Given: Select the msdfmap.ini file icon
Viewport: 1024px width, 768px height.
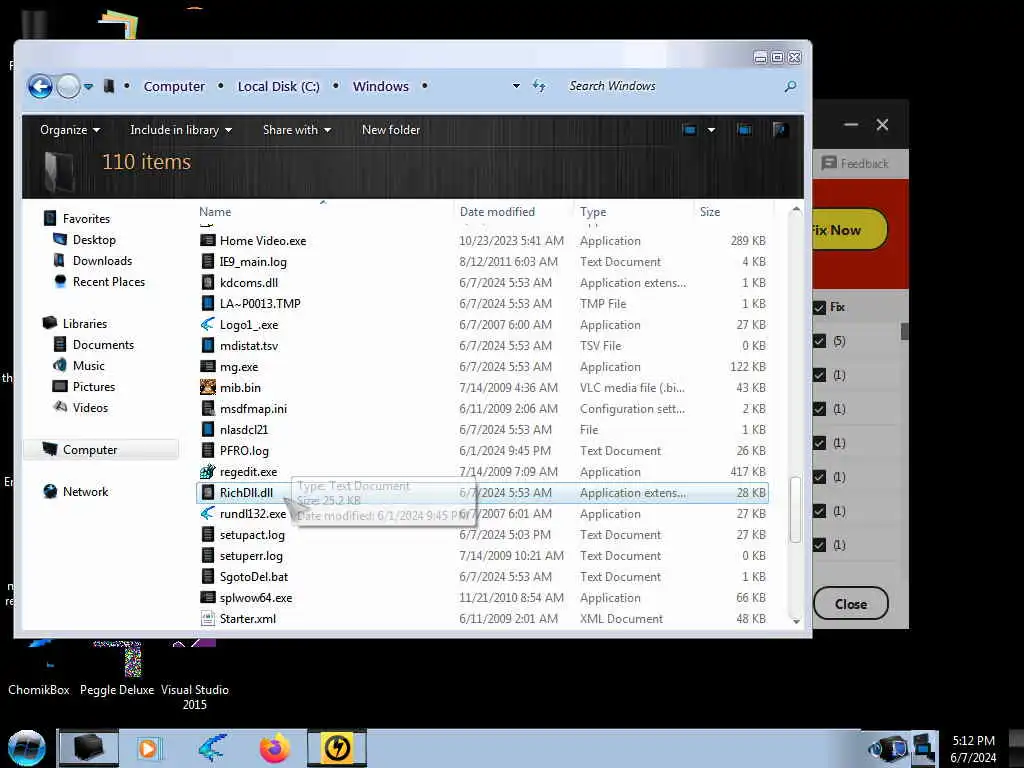Looking at the screenshot, I should [x=208, y=408].
